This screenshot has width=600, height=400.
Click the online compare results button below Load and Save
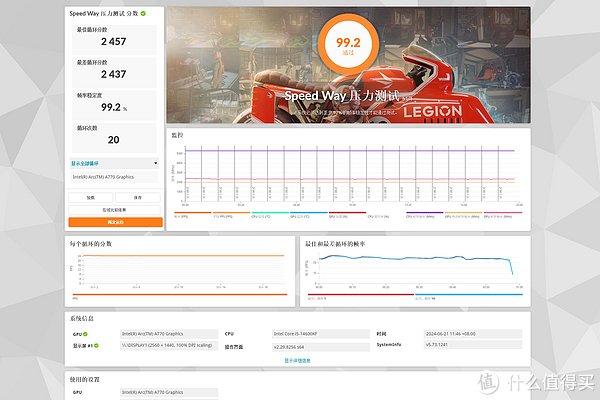click(x=114, y=210)
